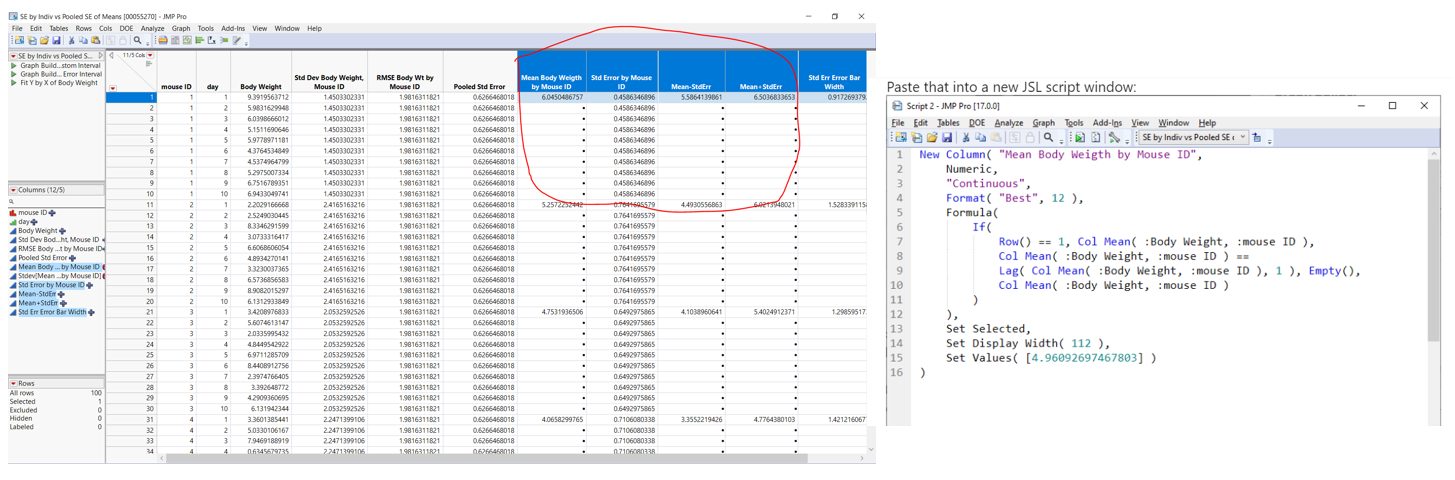Click the Columns panel search field
Screen dimensions: 1455x480
(56, 202)
